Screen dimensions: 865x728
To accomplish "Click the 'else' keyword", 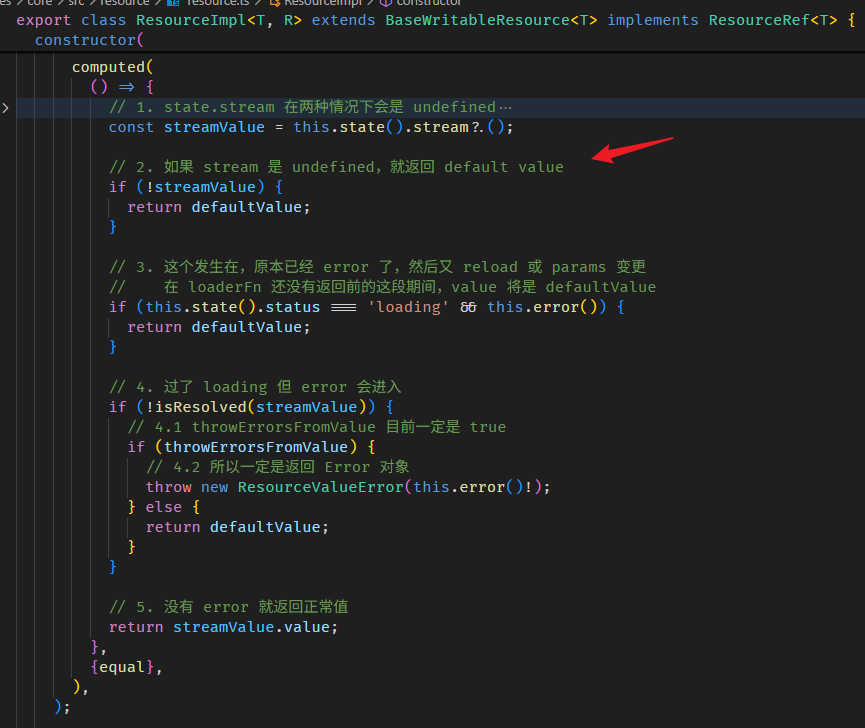I will click(x=164, y=507).
